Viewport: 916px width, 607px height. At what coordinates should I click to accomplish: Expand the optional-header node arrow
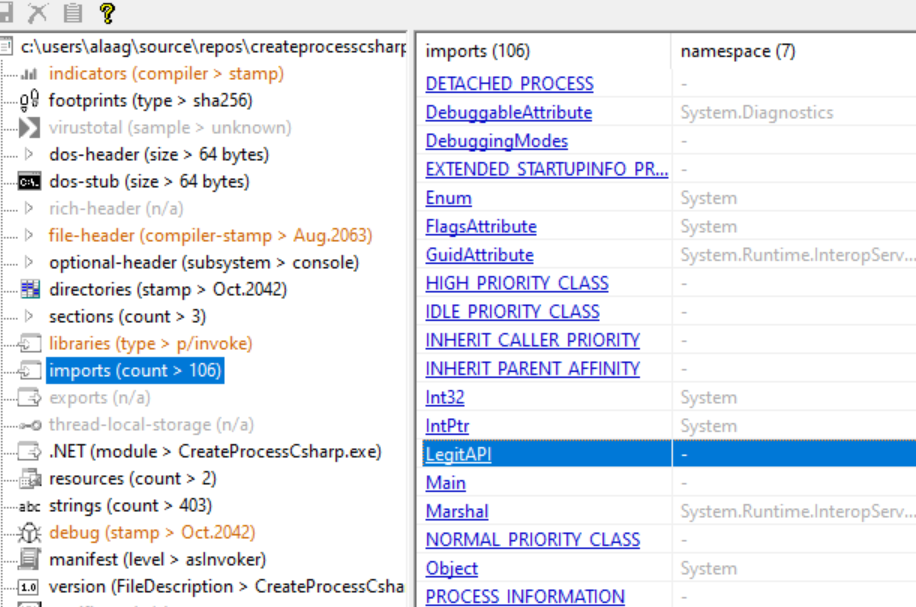coord(29,263)
